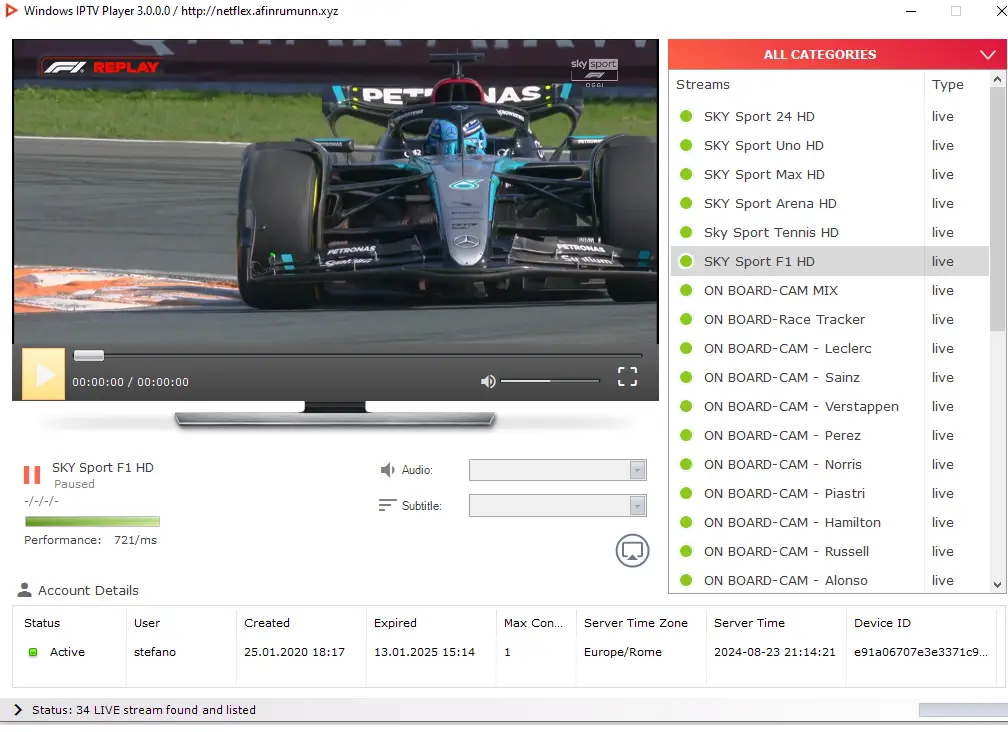
Task: Select ON BOARD-CAM - Alonso stream
Action: click(x=829, y=580)
